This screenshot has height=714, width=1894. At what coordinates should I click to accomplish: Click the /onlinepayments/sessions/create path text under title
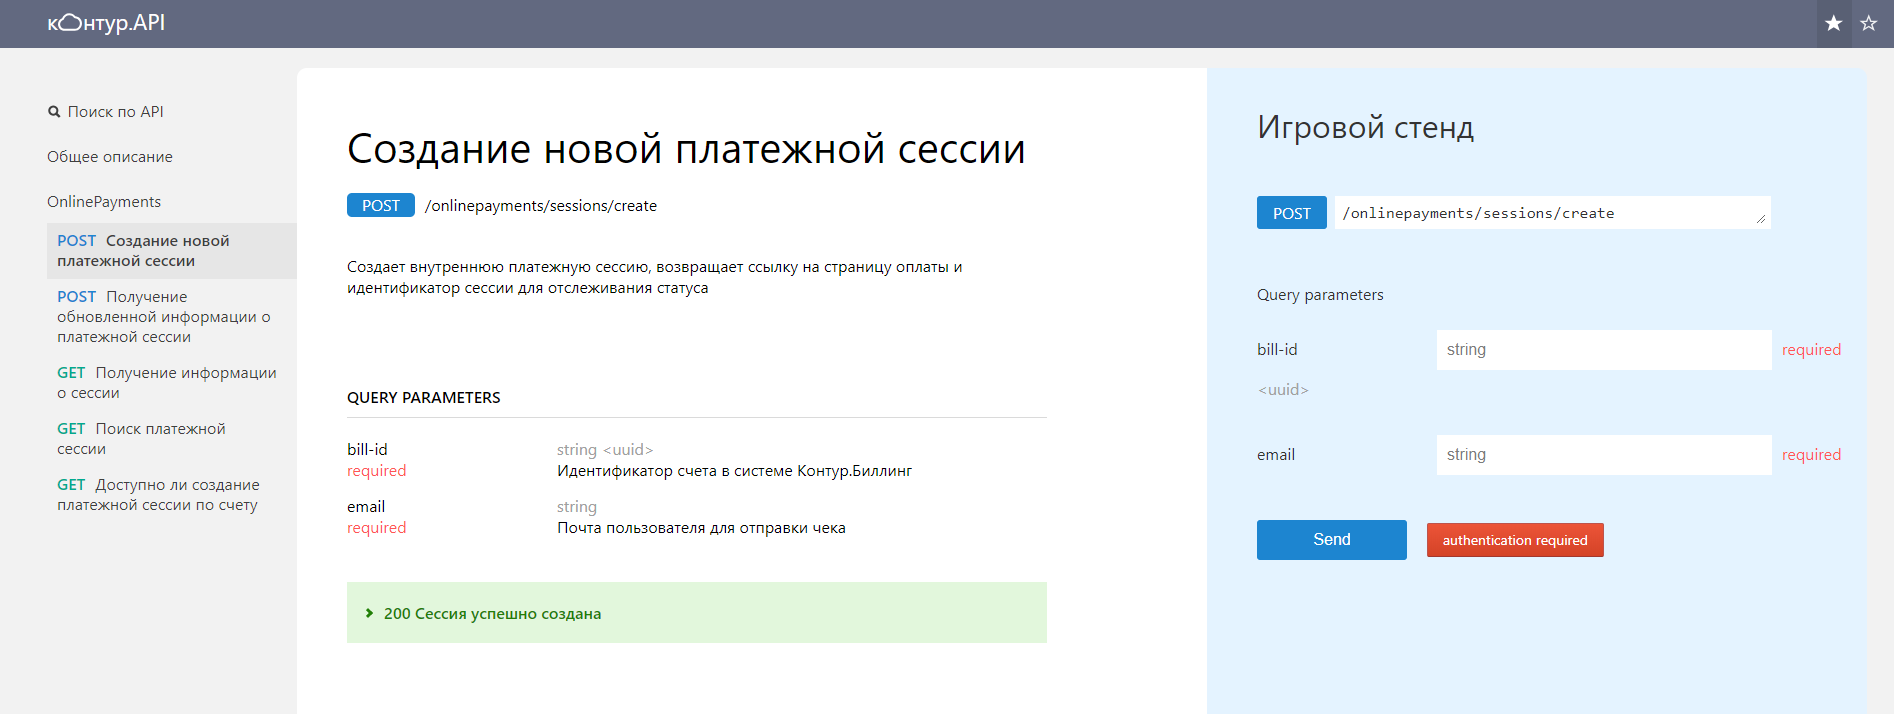click(541, 206)
